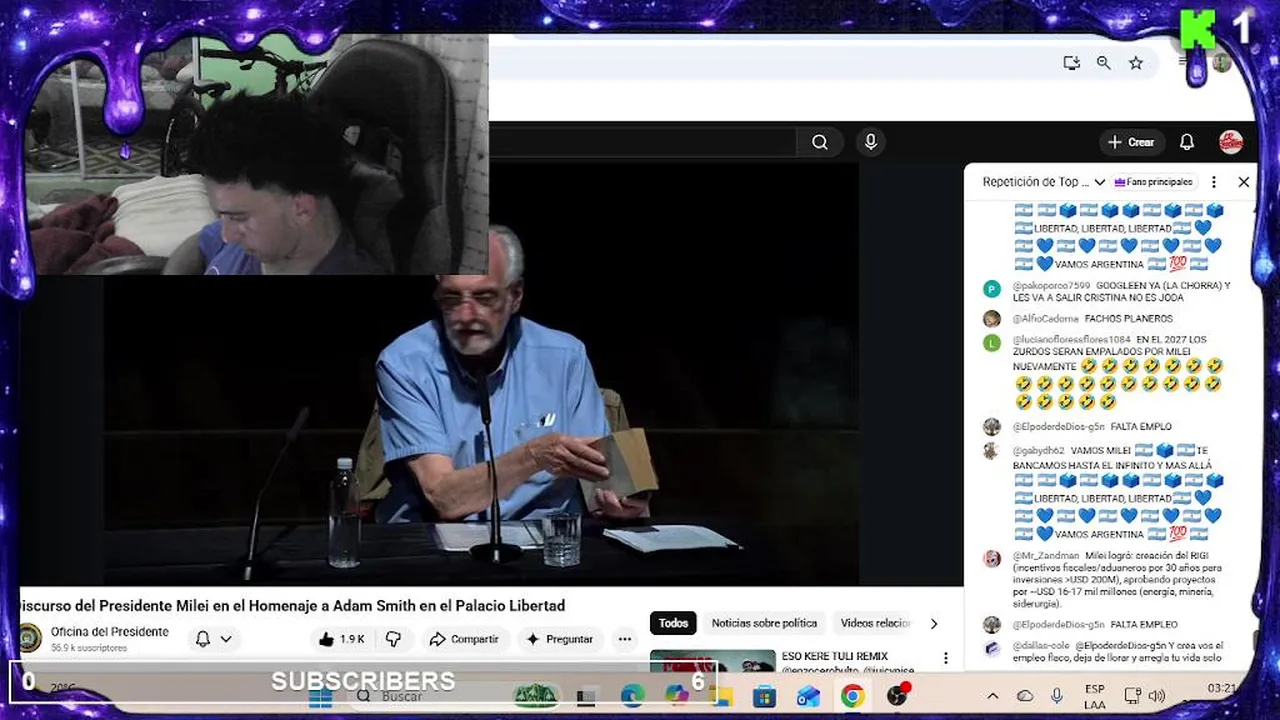The image size is (1280, 720).
Task: Open the Oficina del Presidente channel link
Action: coord(110,632)
